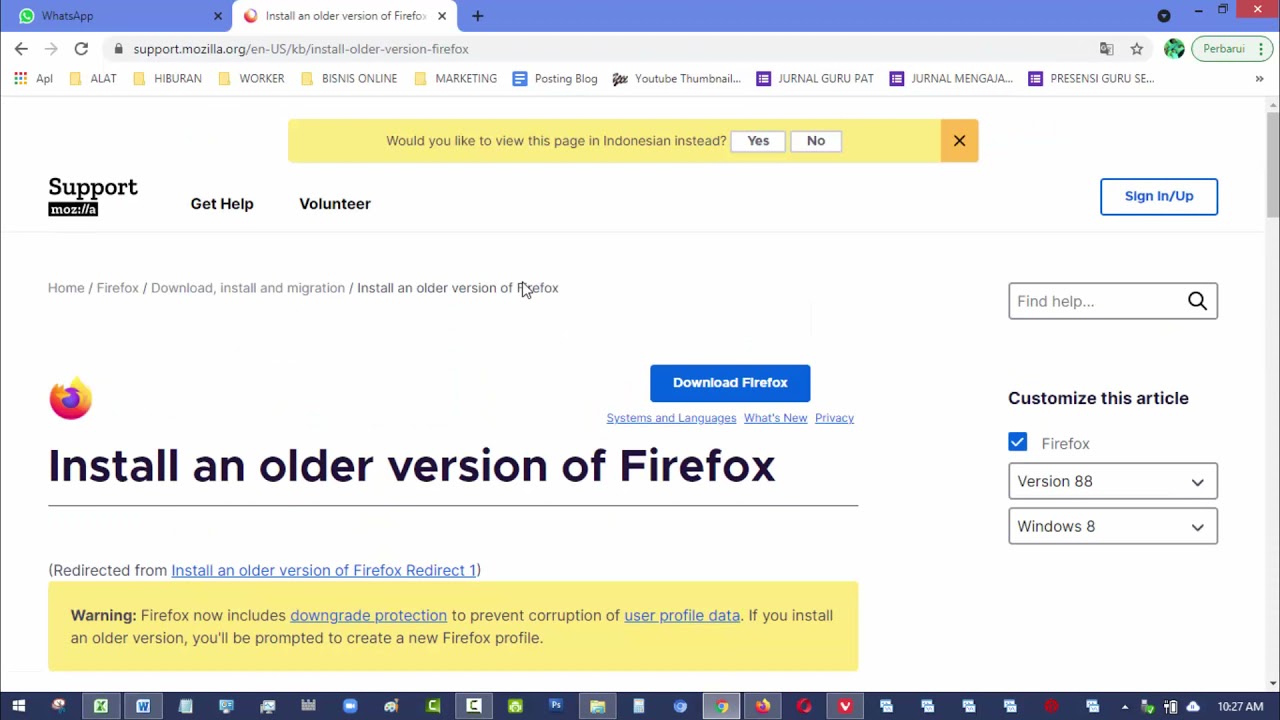1280x720 pixels.
Task: Click the Mozilla Support logo
Action: tap(93, 196)
